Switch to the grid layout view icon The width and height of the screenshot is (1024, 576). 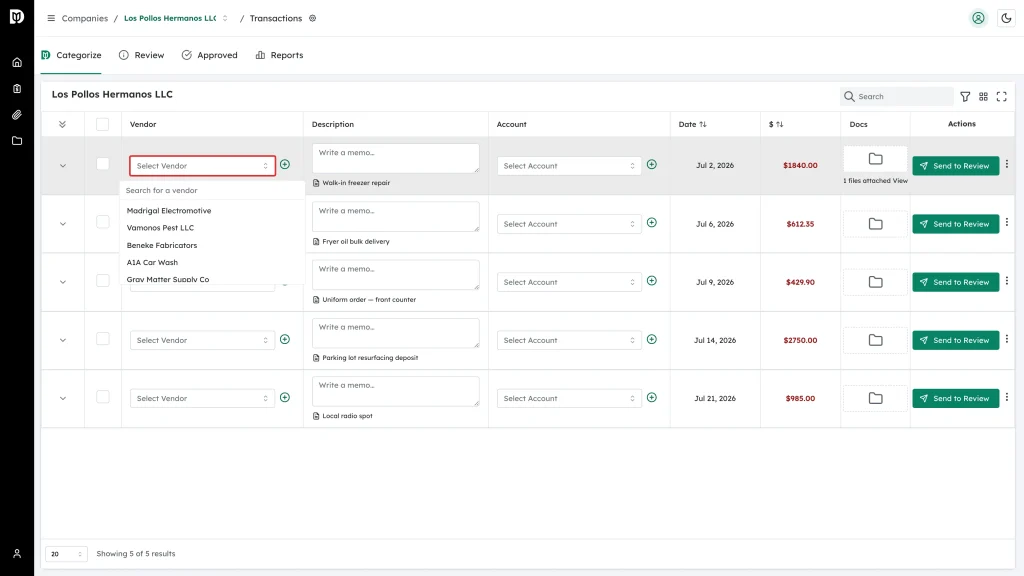point(984,97)
